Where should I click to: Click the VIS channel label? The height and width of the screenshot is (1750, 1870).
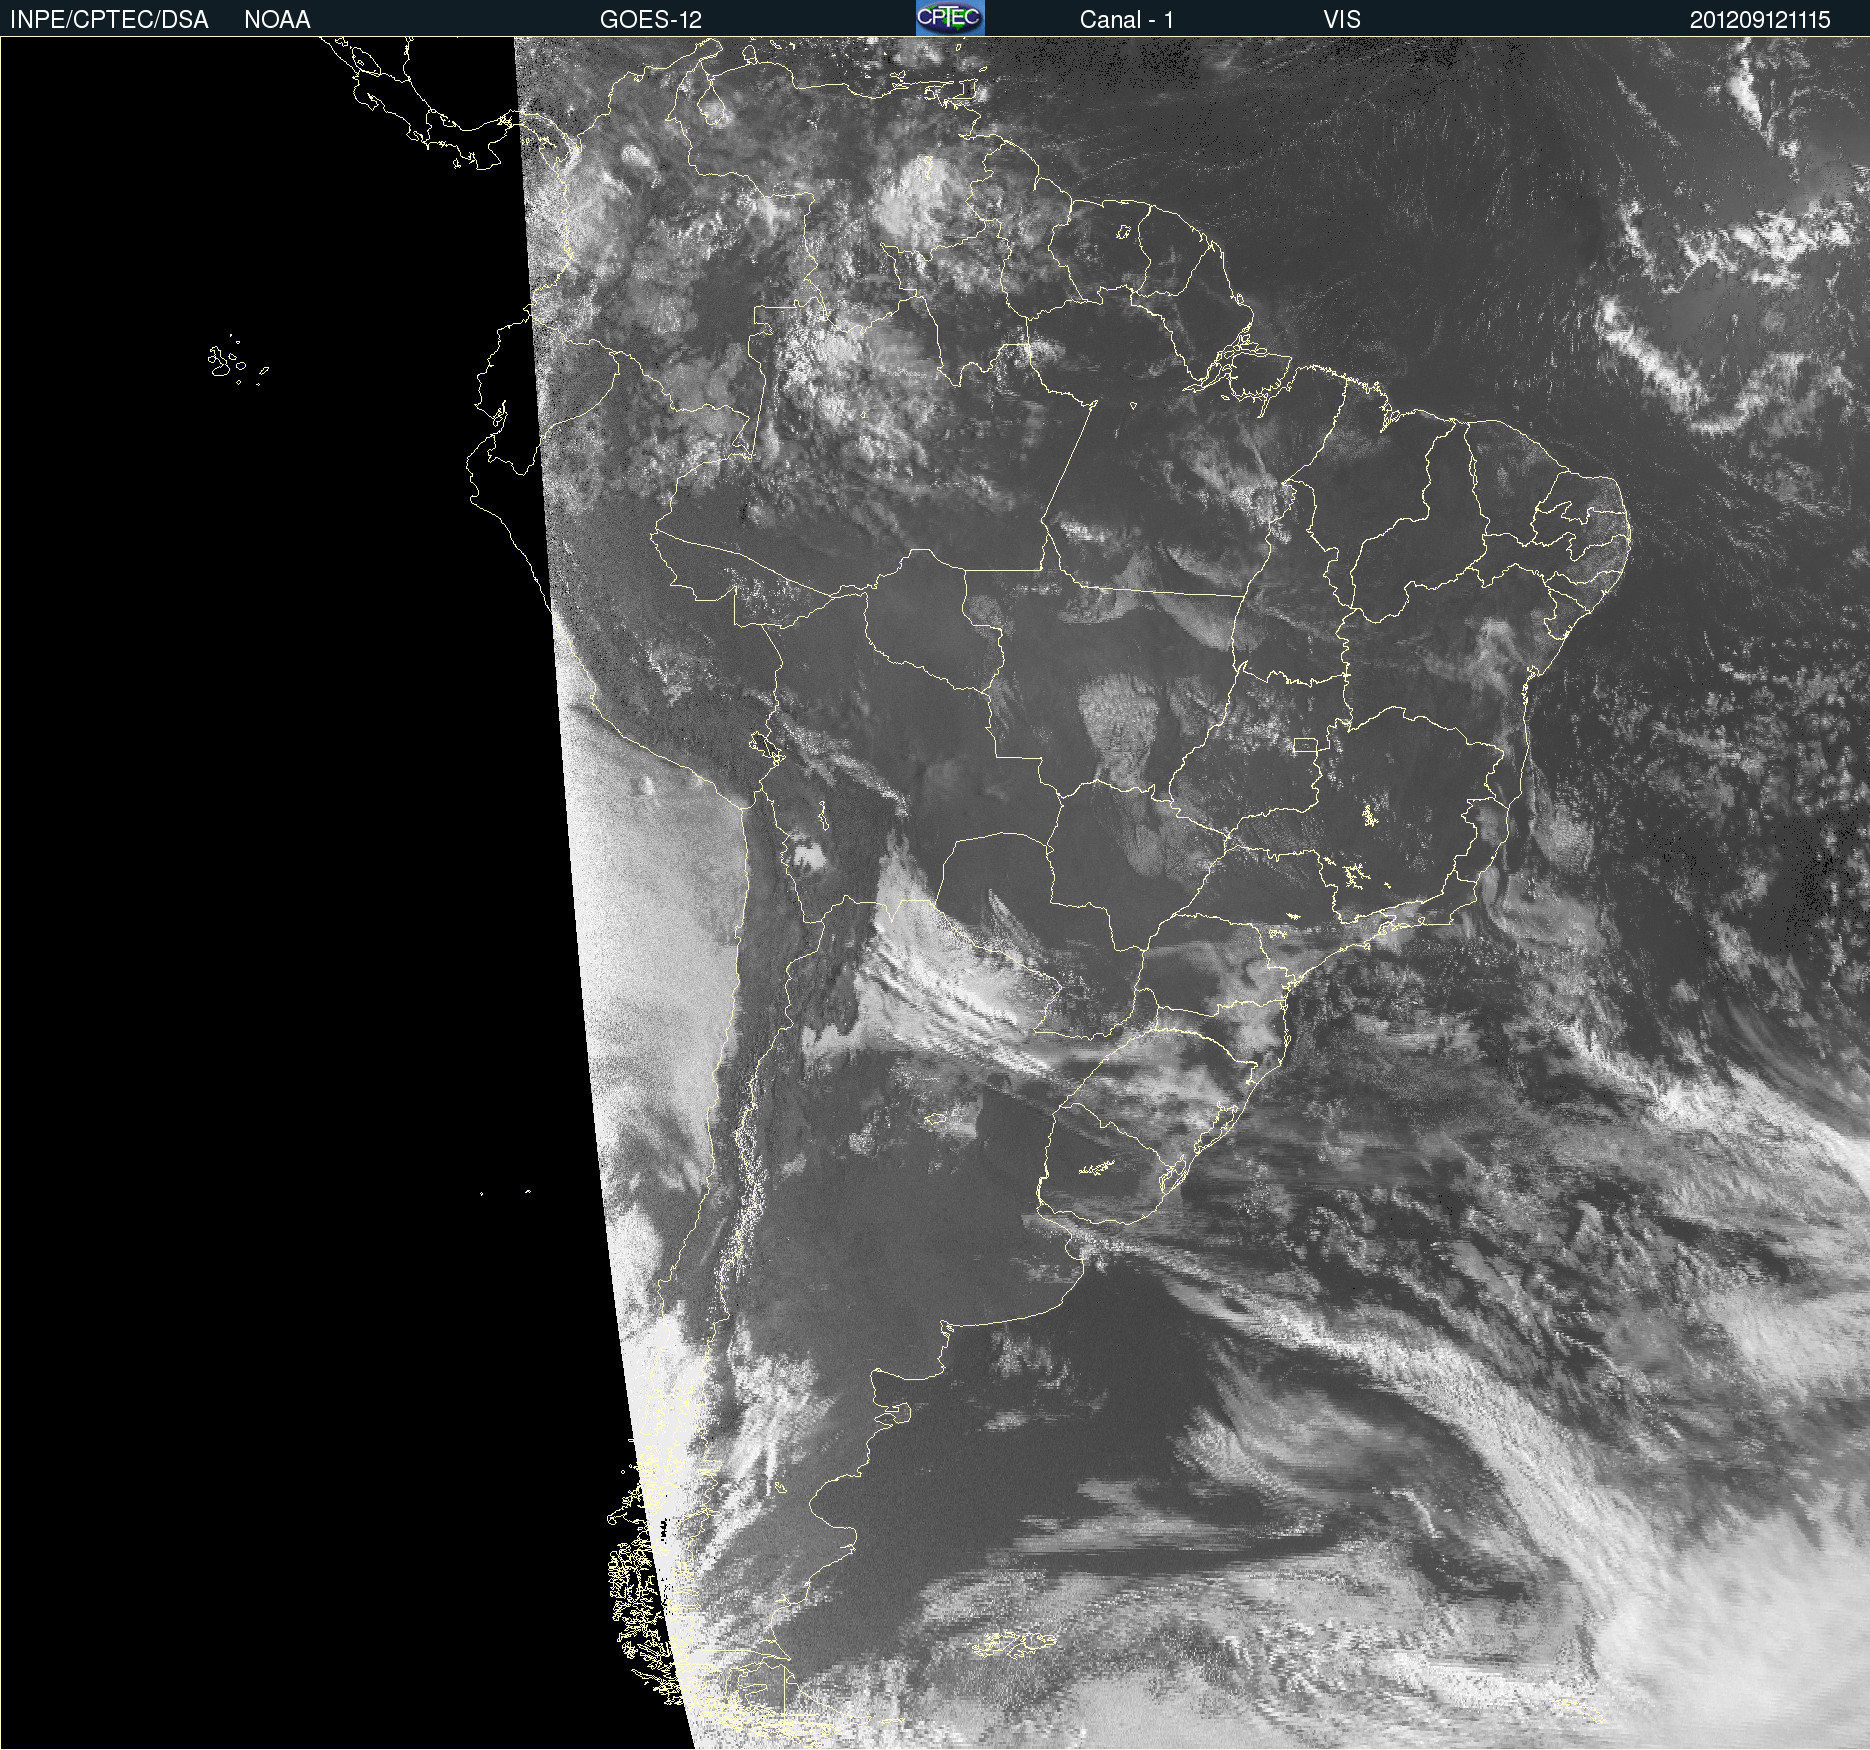click(1342, 20)
